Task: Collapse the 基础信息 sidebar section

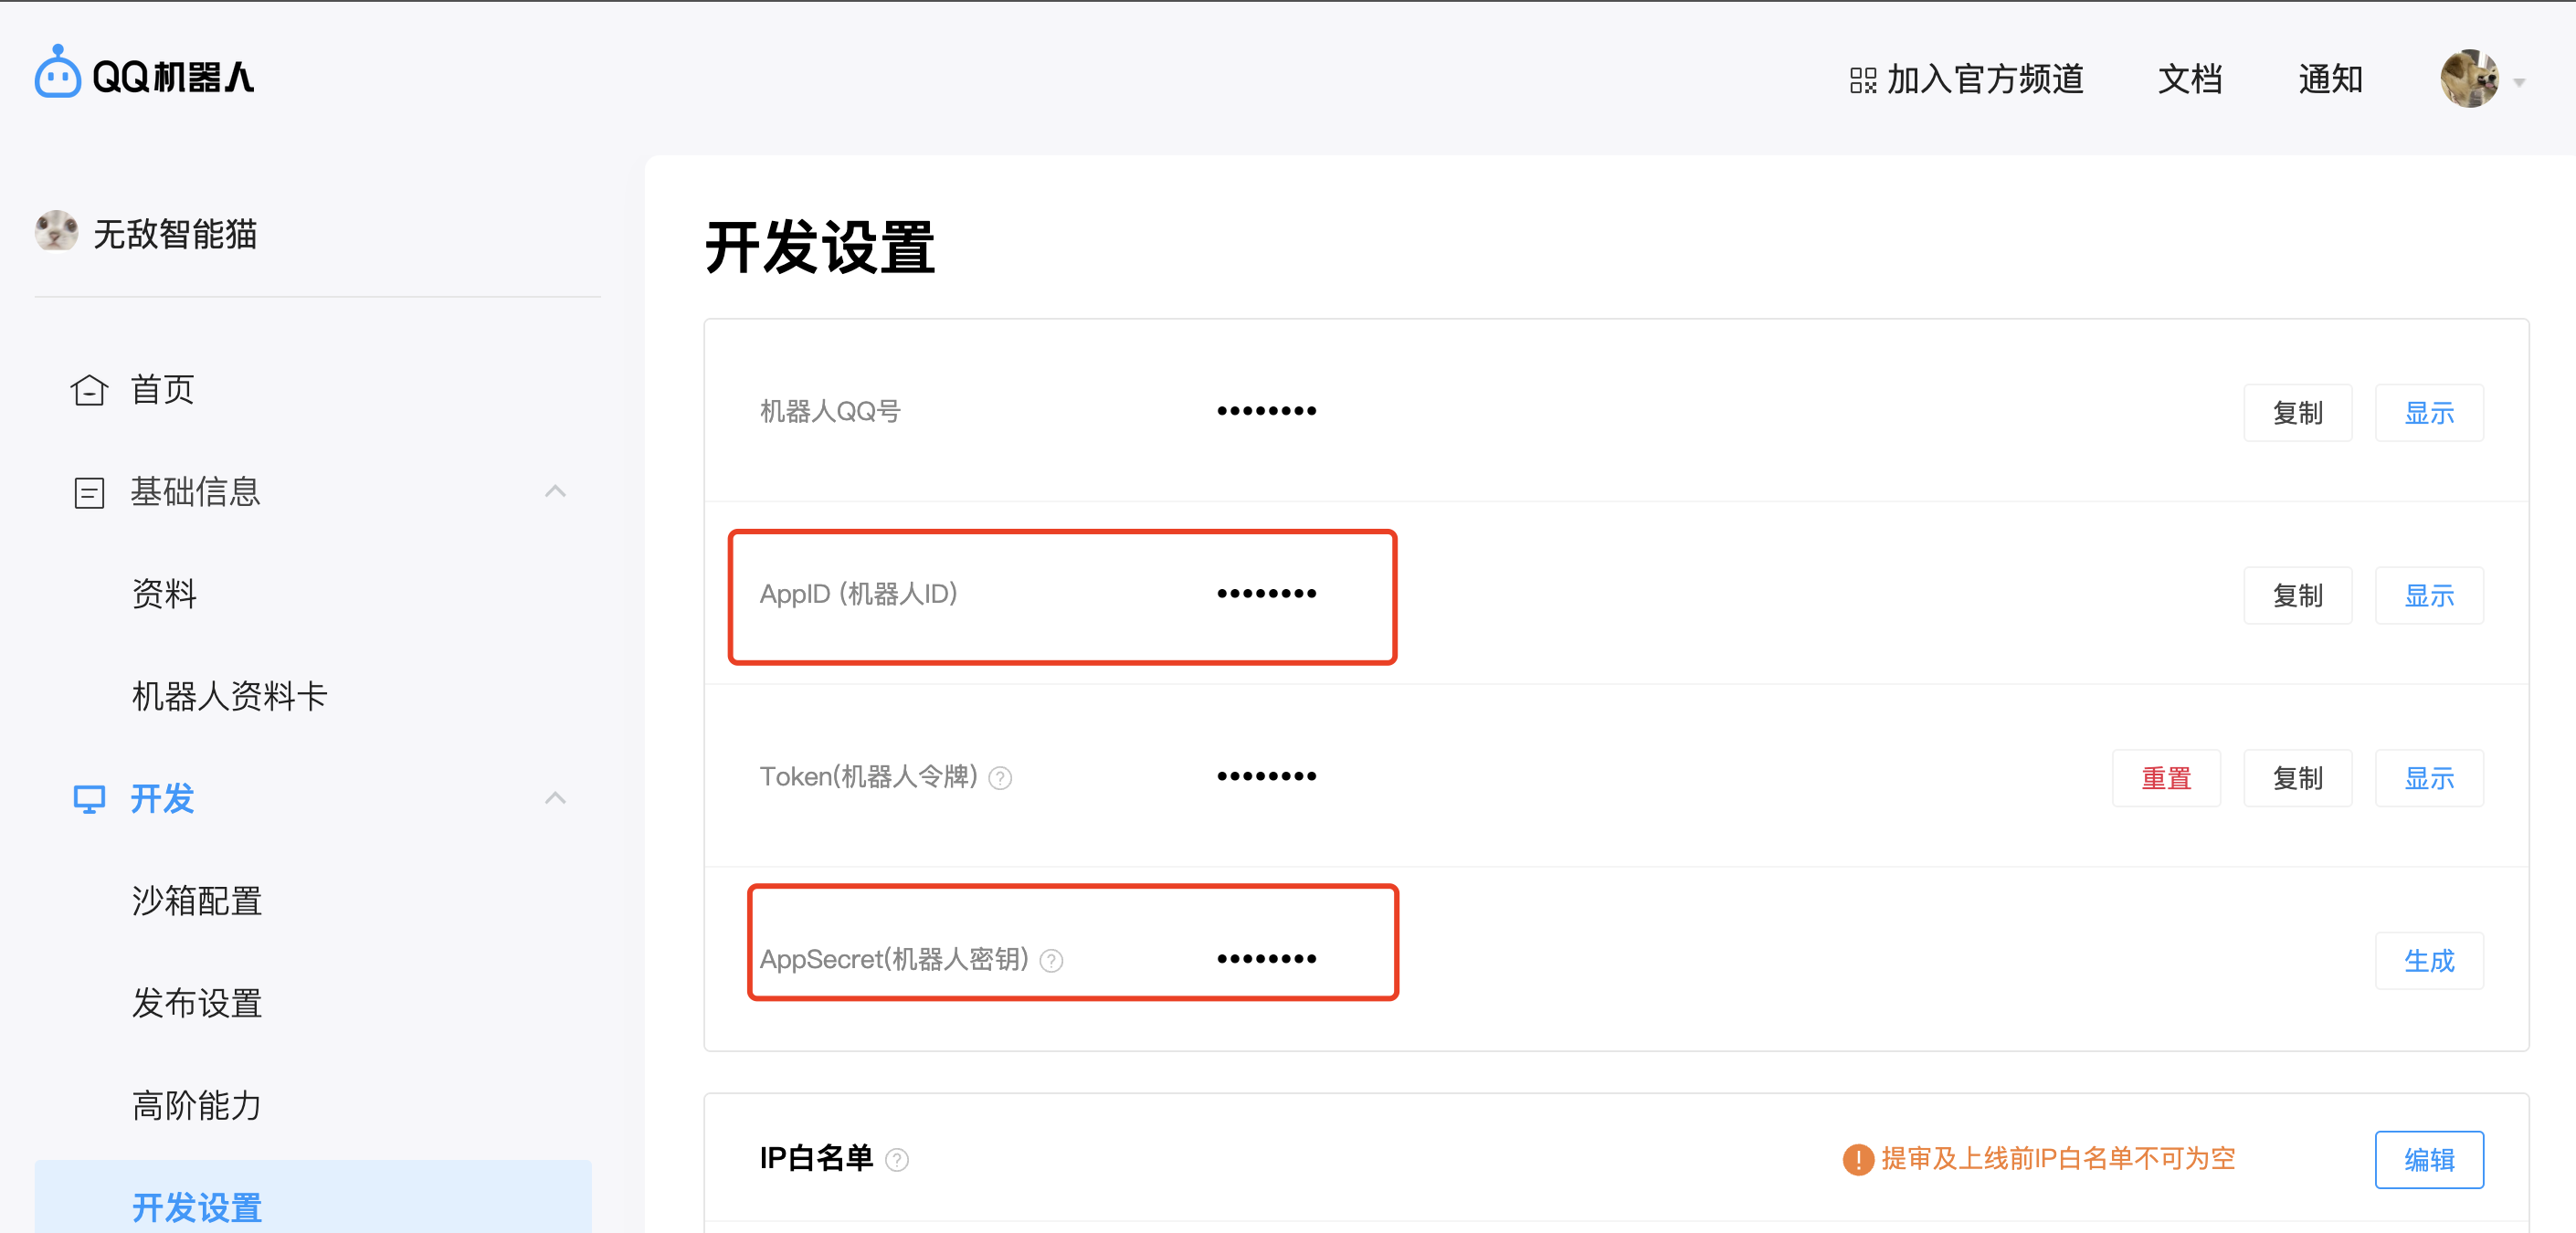Action: click(x=555, y=491)
